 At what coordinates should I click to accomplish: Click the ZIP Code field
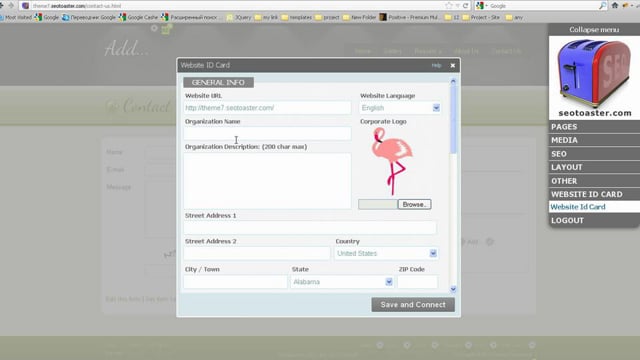[418, 282]
